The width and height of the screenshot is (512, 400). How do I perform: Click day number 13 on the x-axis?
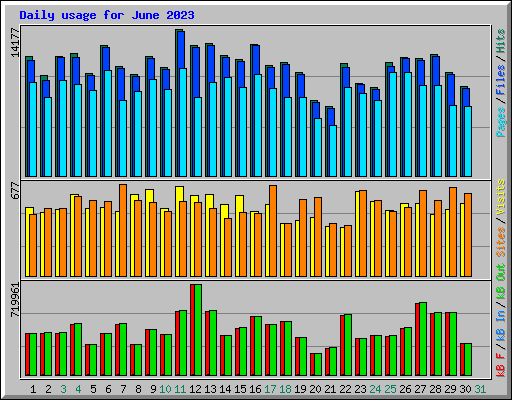(x=210, y=389)
